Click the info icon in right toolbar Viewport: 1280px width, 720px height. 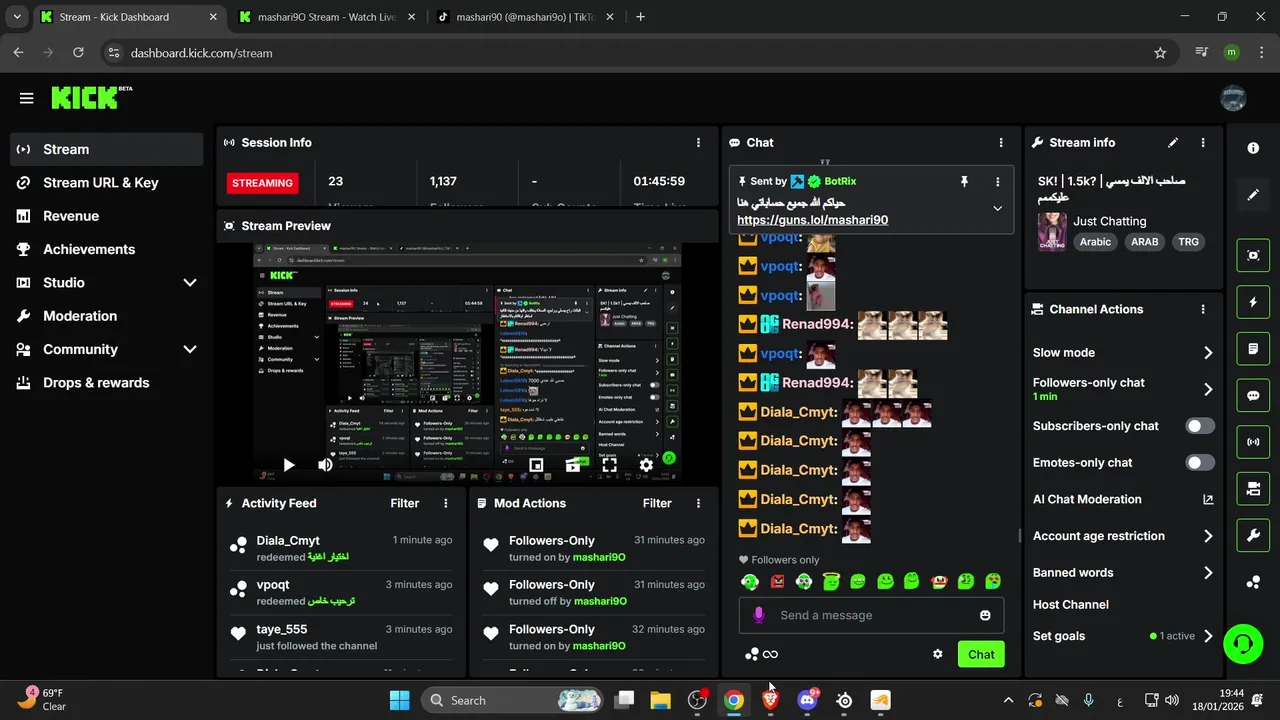[1253, 148]
